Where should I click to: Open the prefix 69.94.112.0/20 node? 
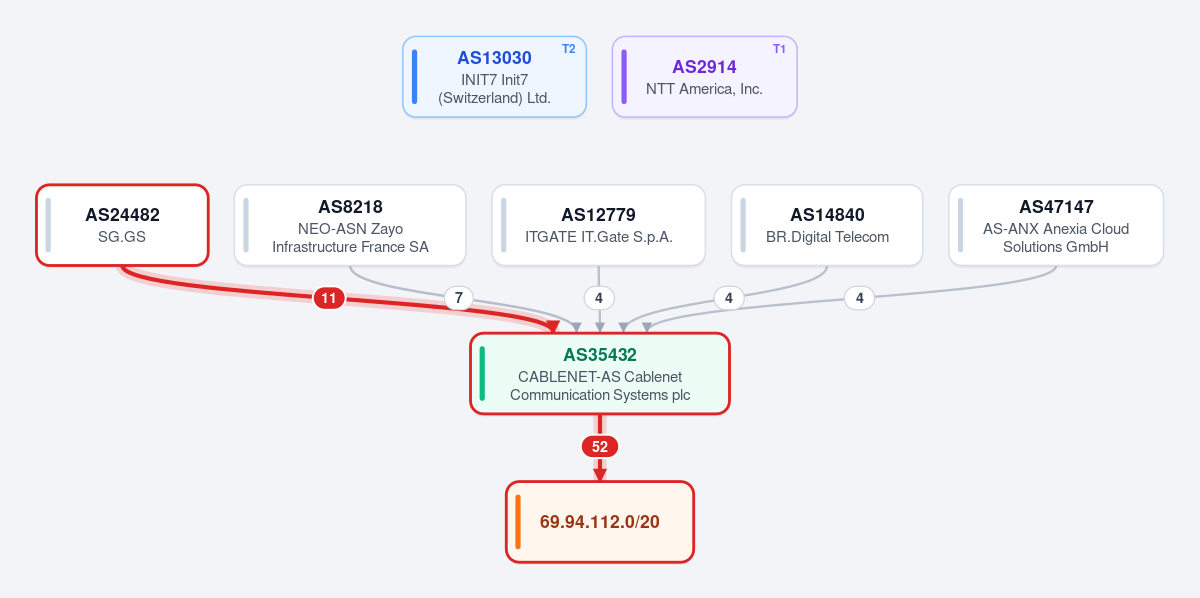600,522
